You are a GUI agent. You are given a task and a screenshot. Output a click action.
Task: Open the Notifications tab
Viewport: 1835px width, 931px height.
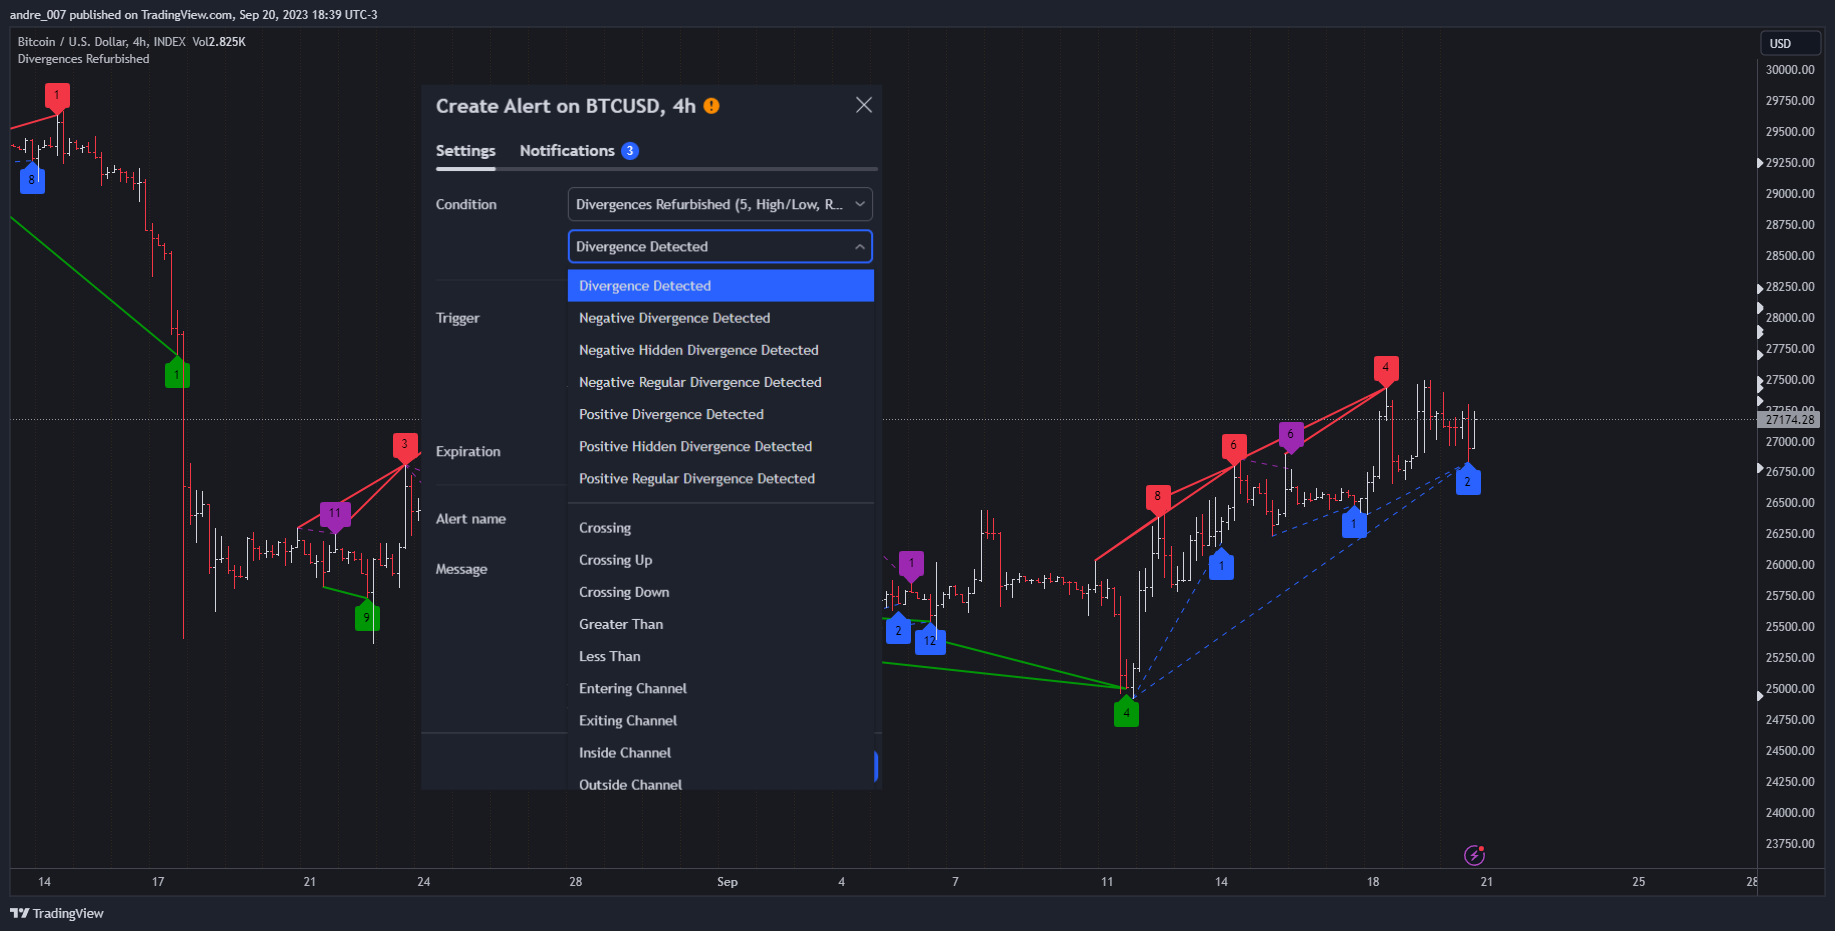pos(567,150)
